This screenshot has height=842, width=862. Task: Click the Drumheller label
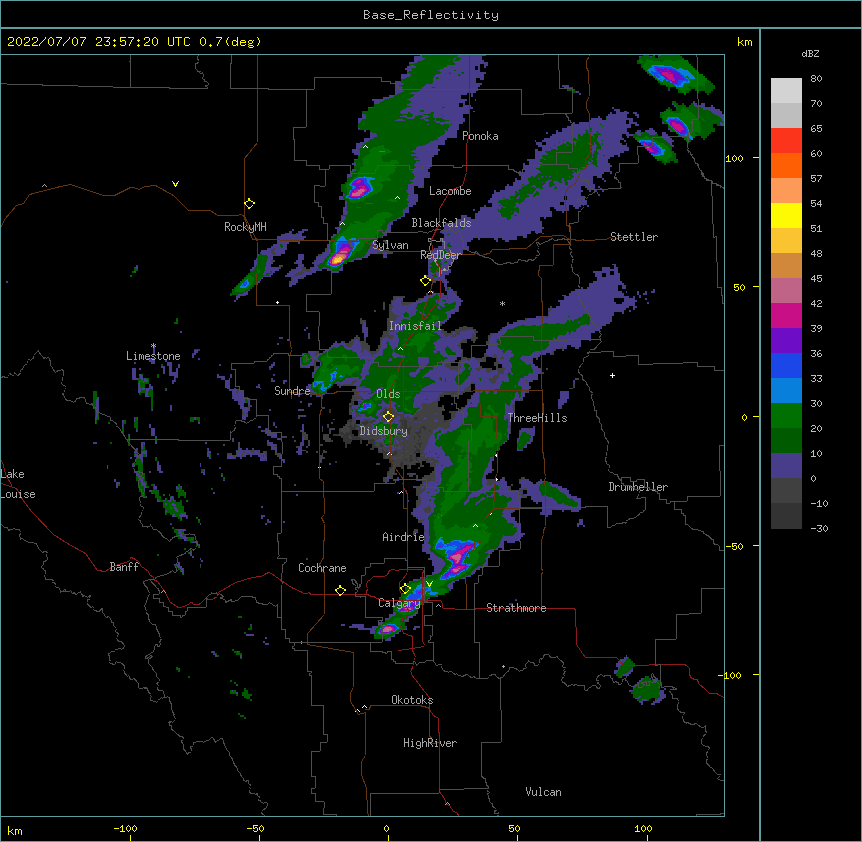click(x=638, y=487)
